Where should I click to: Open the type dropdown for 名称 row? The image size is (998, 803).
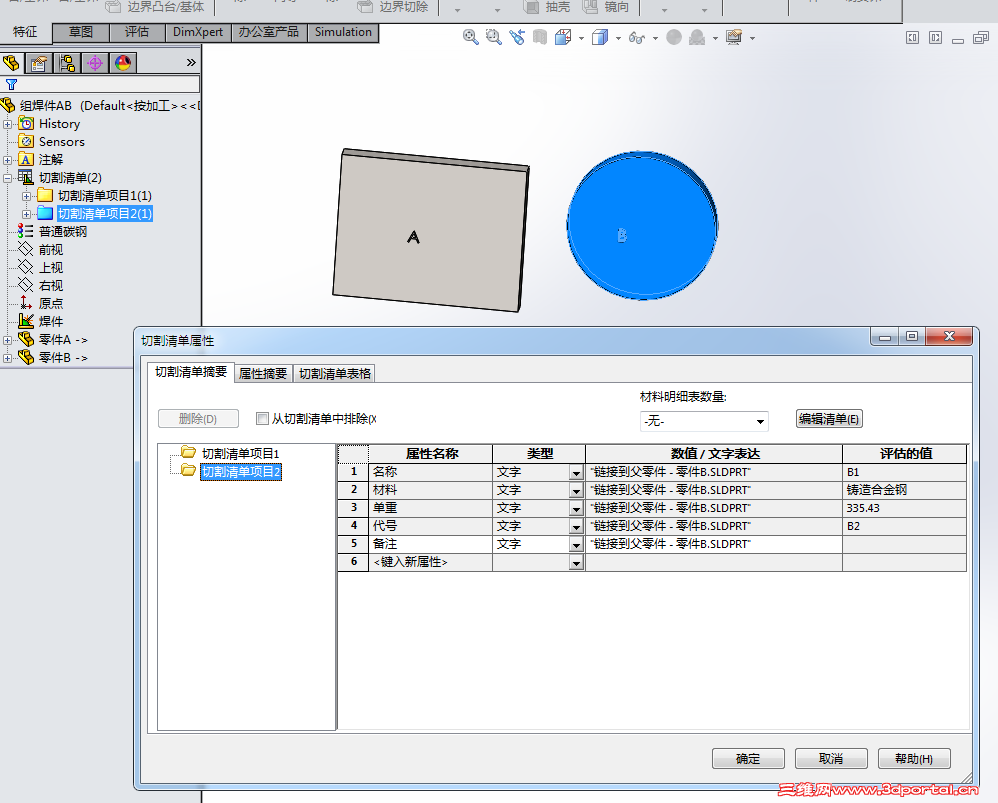[576, 473]
